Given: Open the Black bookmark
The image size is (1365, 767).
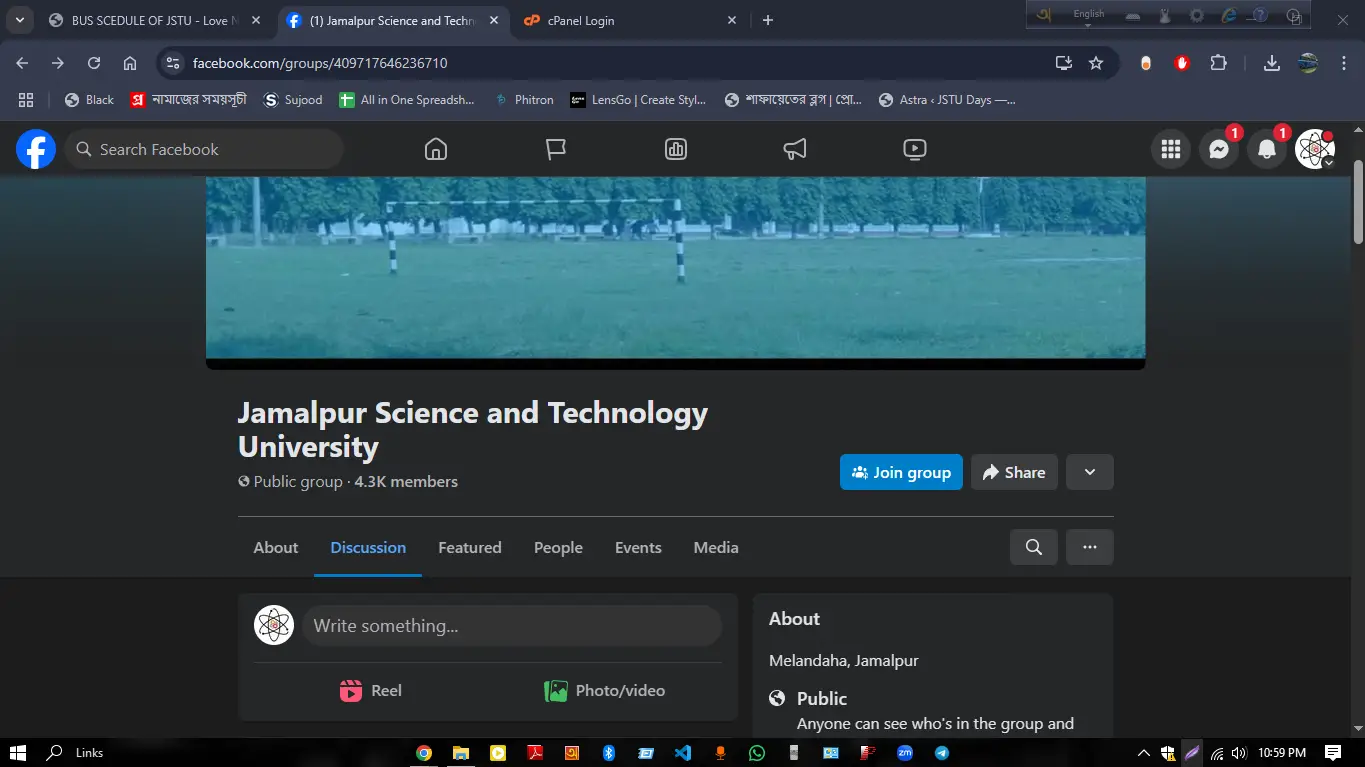Looking at the screenshot, I should pyautogui.click(x=89, y=100).
